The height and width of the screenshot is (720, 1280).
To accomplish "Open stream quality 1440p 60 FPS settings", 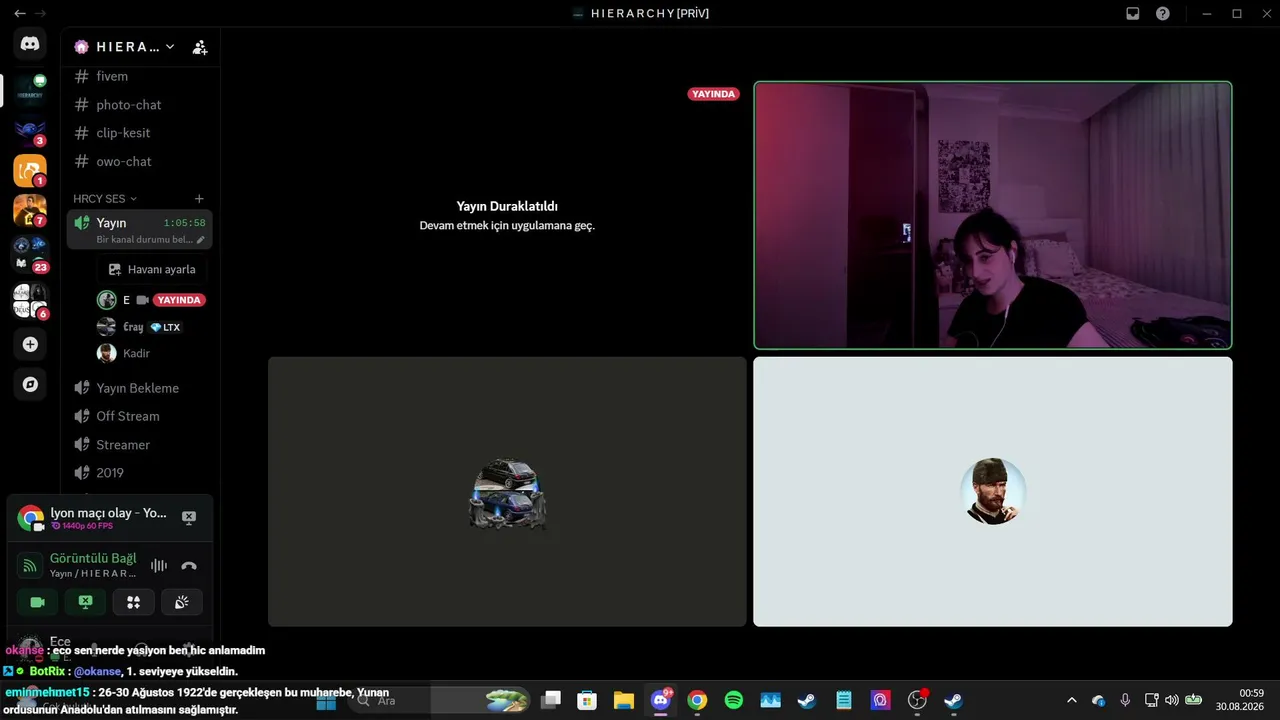I will [82, 526].
